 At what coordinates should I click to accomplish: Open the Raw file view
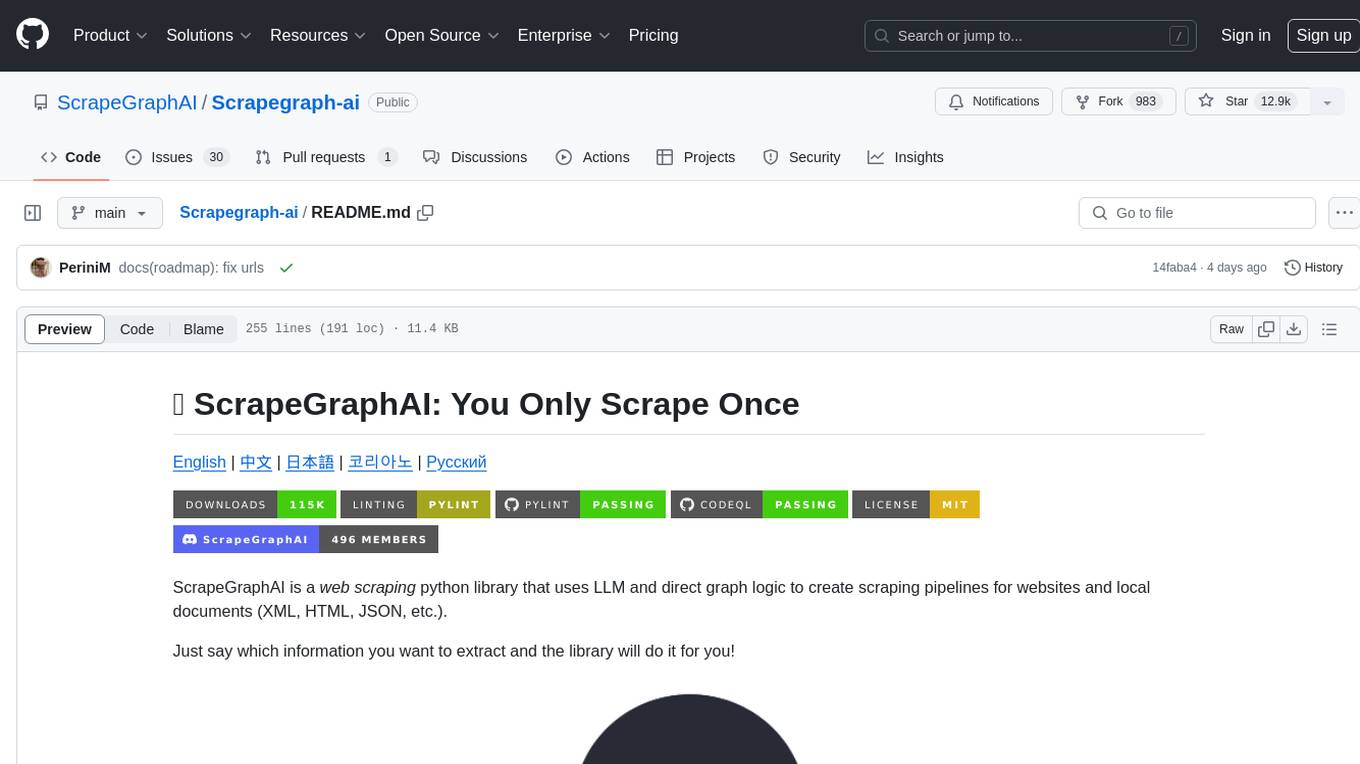pos(1231,329)
